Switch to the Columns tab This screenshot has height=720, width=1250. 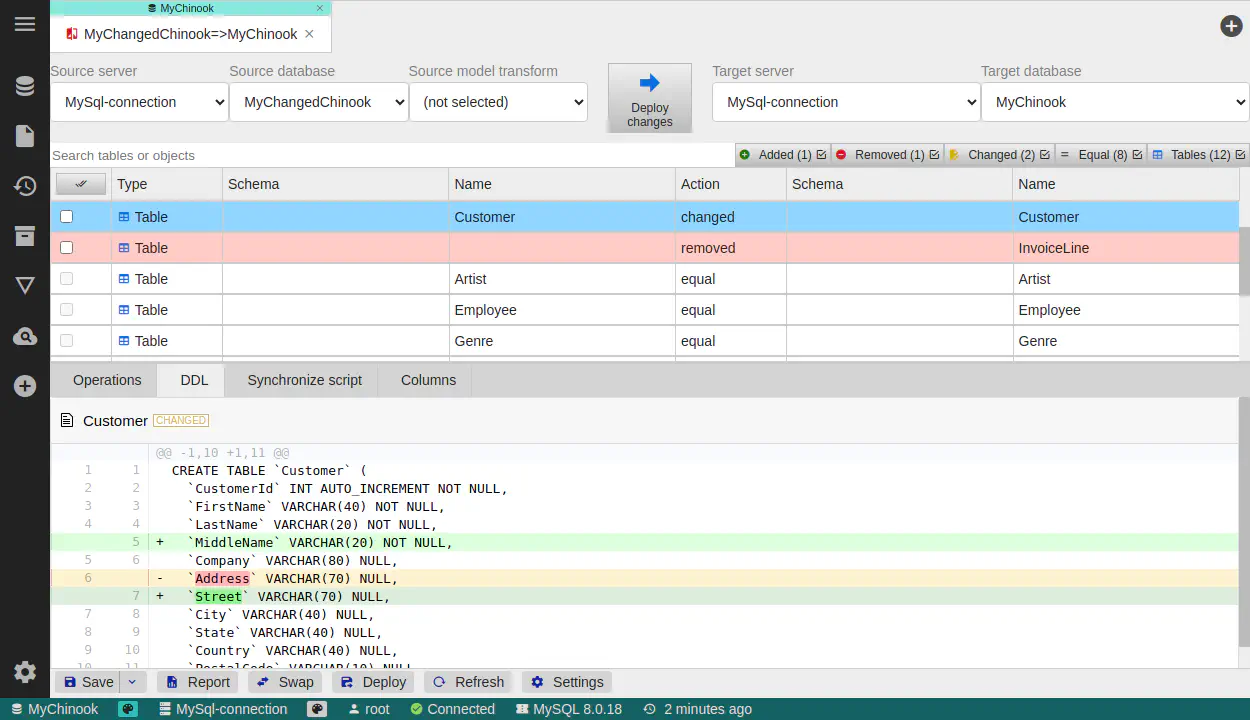(x=428, y=380)
